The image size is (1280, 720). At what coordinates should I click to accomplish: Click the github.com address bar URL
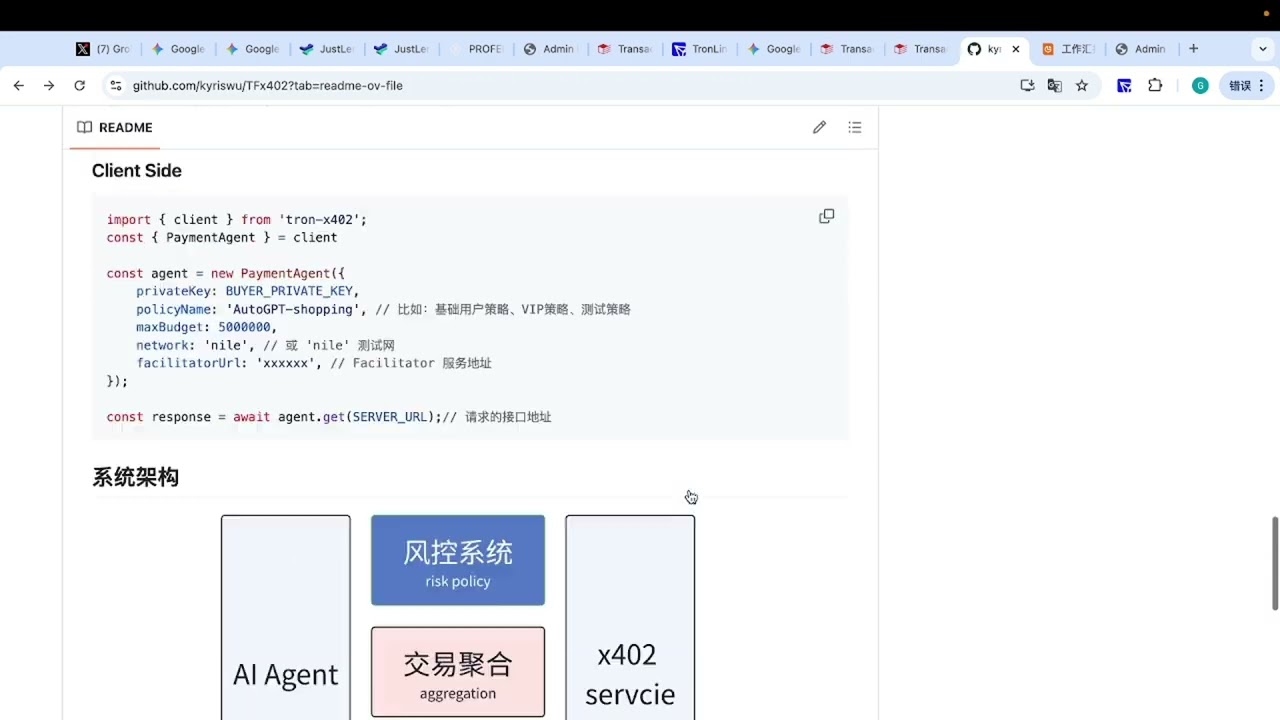click(268, 86)
